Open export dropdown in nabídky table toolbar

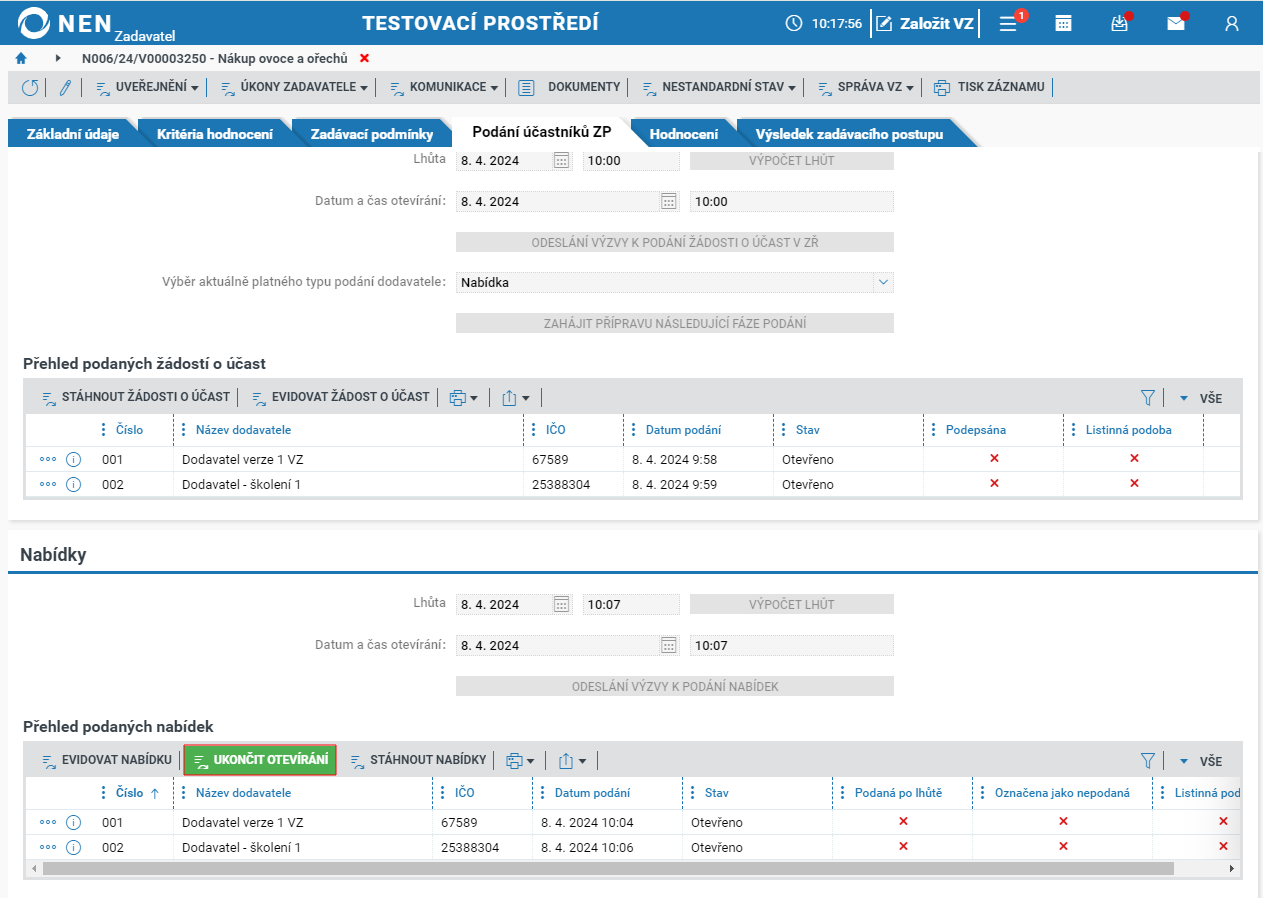[x=572, y=760]
